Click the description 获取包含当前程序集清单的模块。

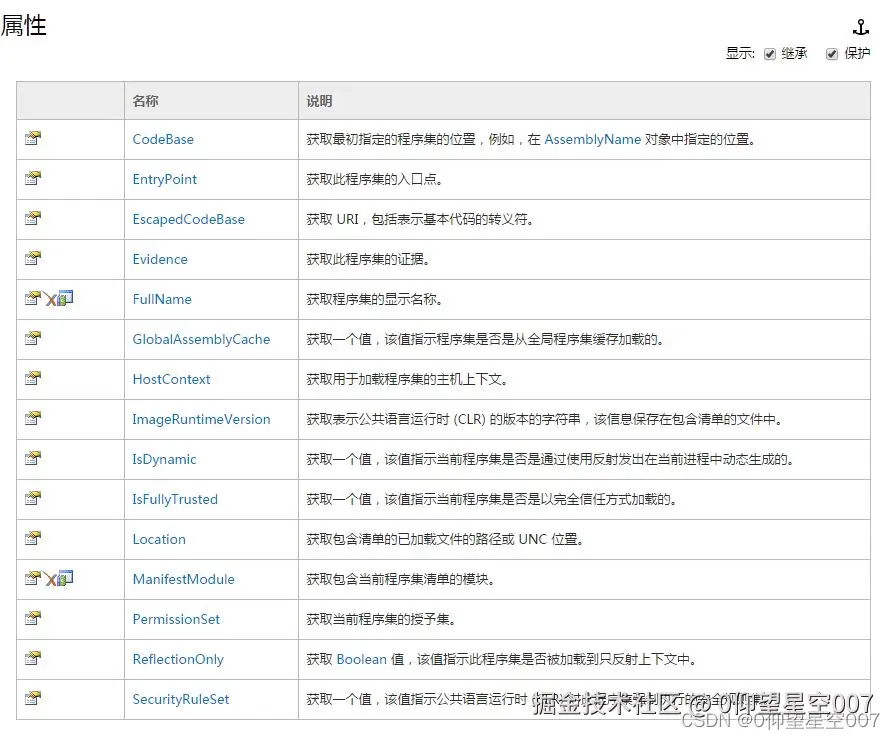coord(400,579)
